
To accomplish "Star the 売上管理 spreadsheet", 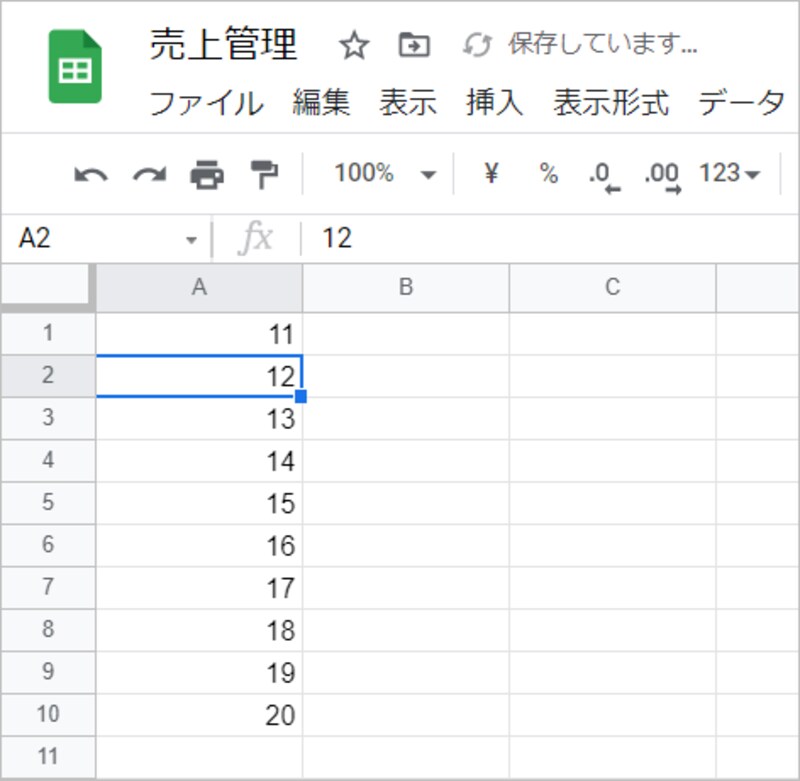I will click(x=352, y=46).
